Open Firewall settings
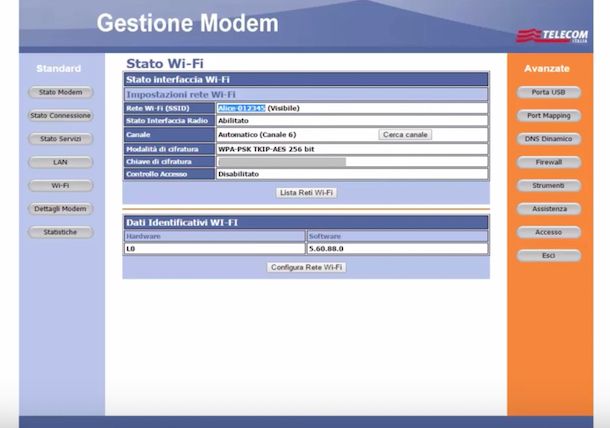 pyautogui.click(x=549, y=162)
